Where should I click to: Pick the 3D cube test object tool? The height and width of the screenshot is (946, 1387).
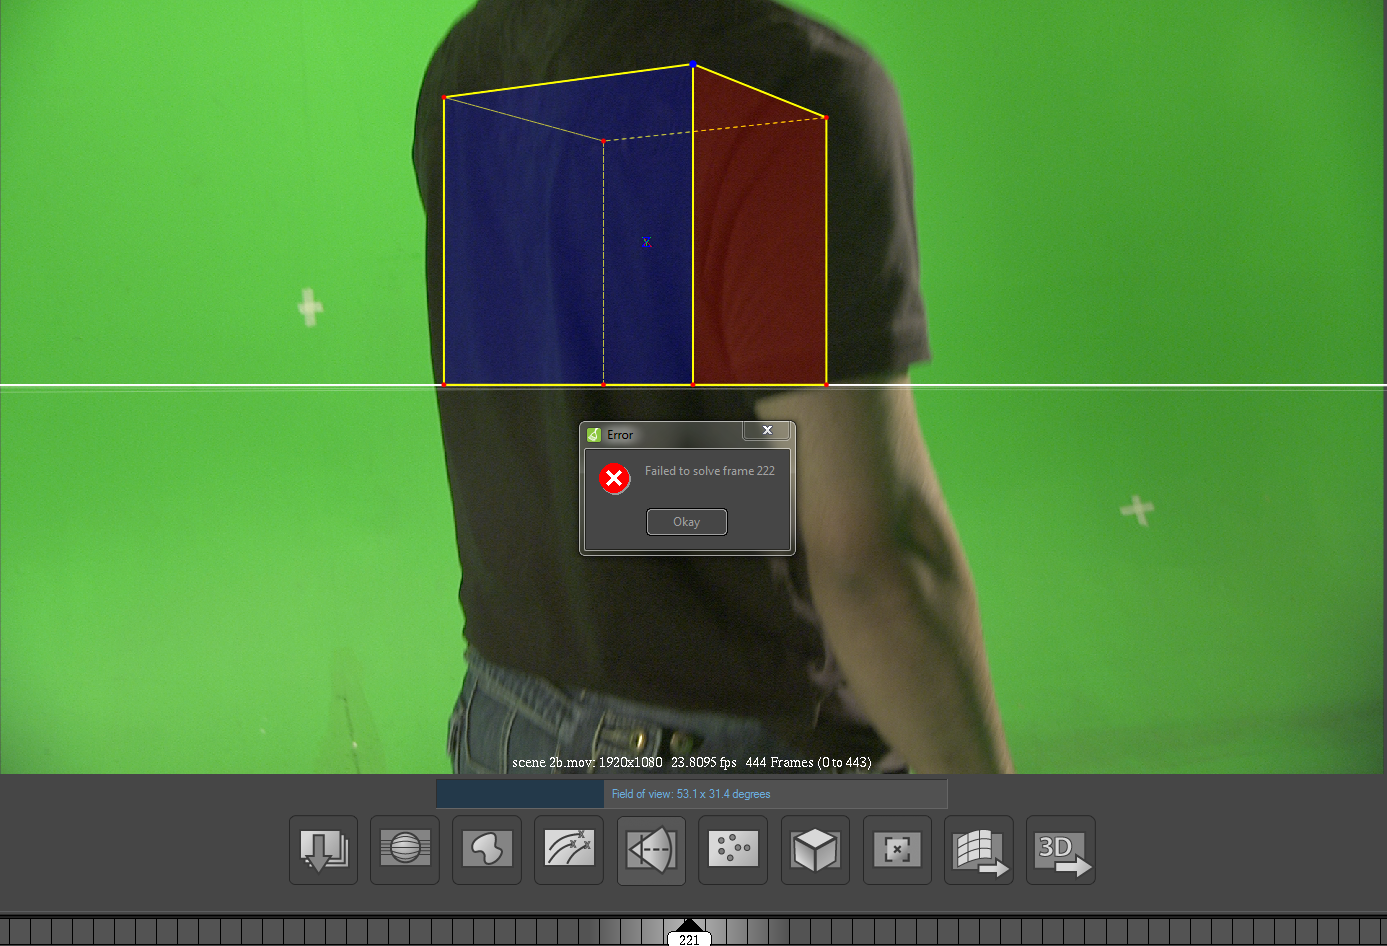pos(815,850)
